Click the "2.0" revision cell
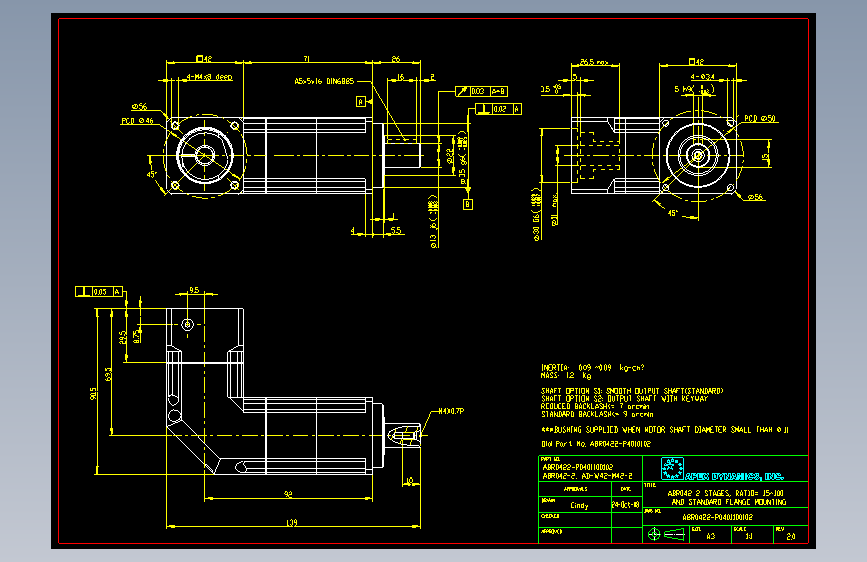Viewport: 867px width, 562px height. [791, 535]
